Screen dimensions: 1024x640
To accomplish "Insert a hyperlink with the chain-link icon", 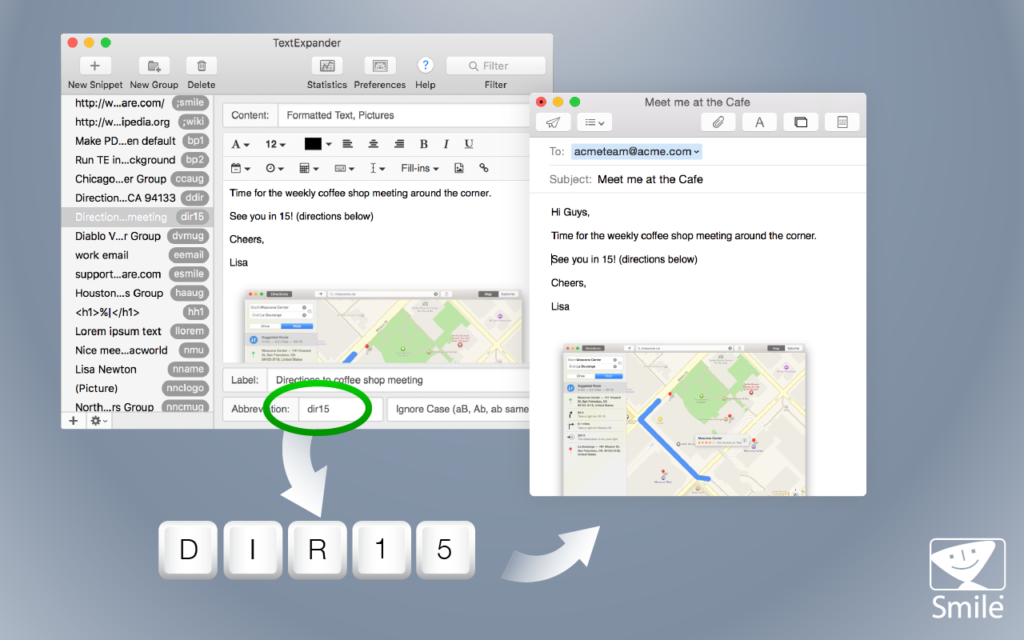I will point(484,168).
